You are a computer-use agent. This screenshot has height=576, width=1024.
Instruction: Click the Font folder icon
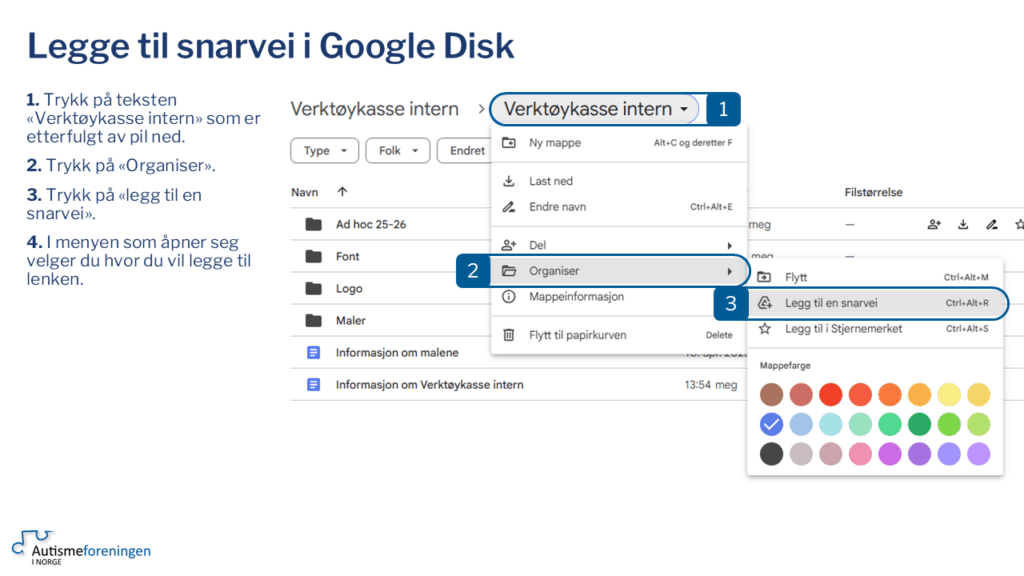click(313, 257)
